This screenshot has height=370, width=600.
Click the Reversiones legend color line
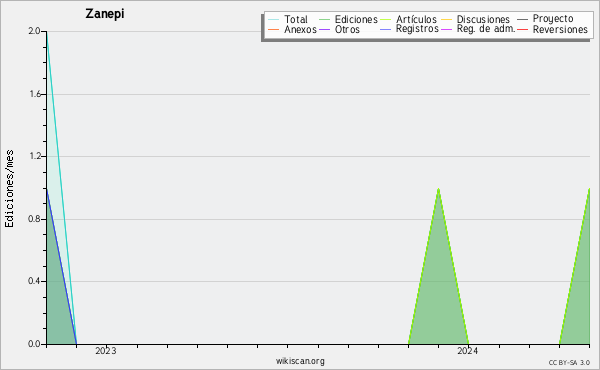tap(522, 29)
